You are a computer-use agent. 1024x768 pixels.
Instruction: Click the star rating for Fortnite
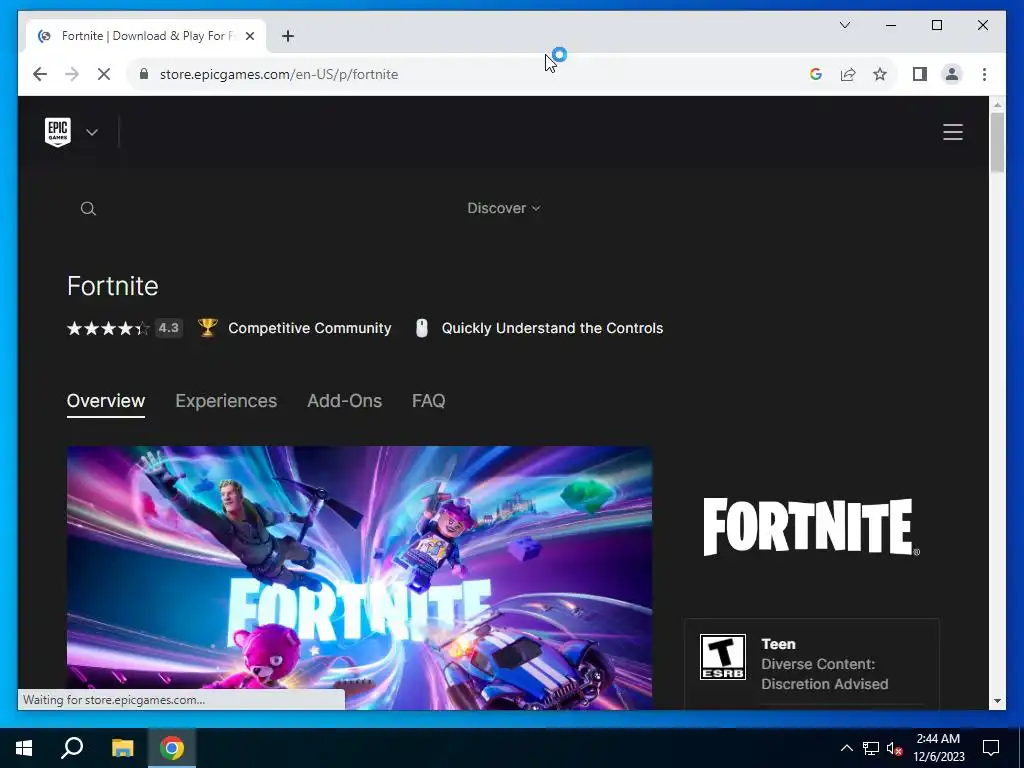(x=108, y=328)
